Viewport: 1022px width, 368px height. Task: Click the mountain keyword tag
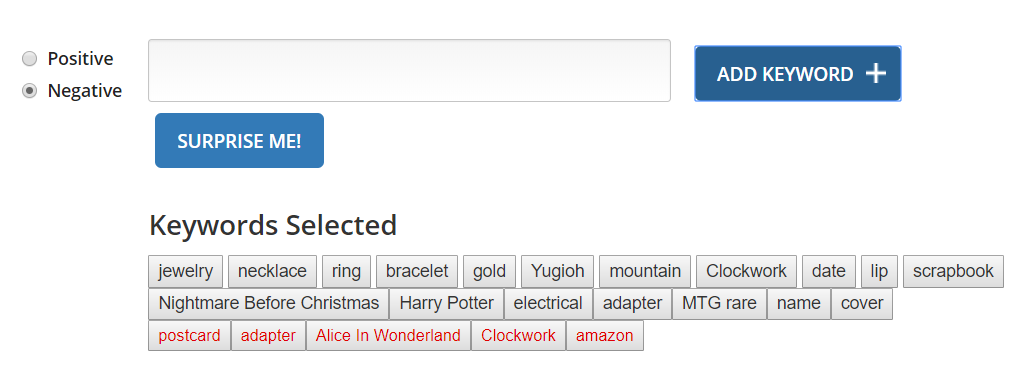[645, 271]
